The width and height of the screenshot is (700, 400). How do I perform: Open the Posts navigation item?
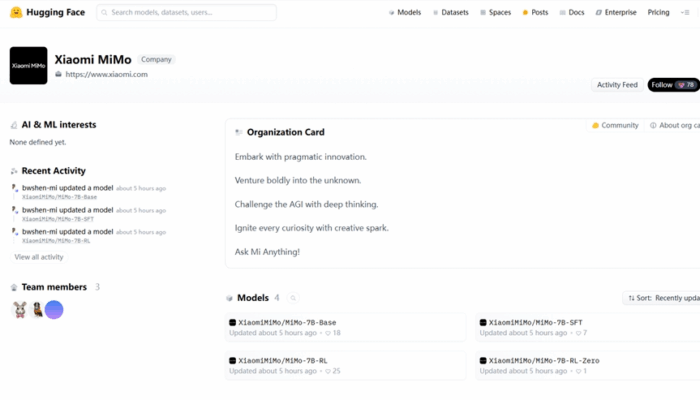pyautogui.click(x=535, y=12)
